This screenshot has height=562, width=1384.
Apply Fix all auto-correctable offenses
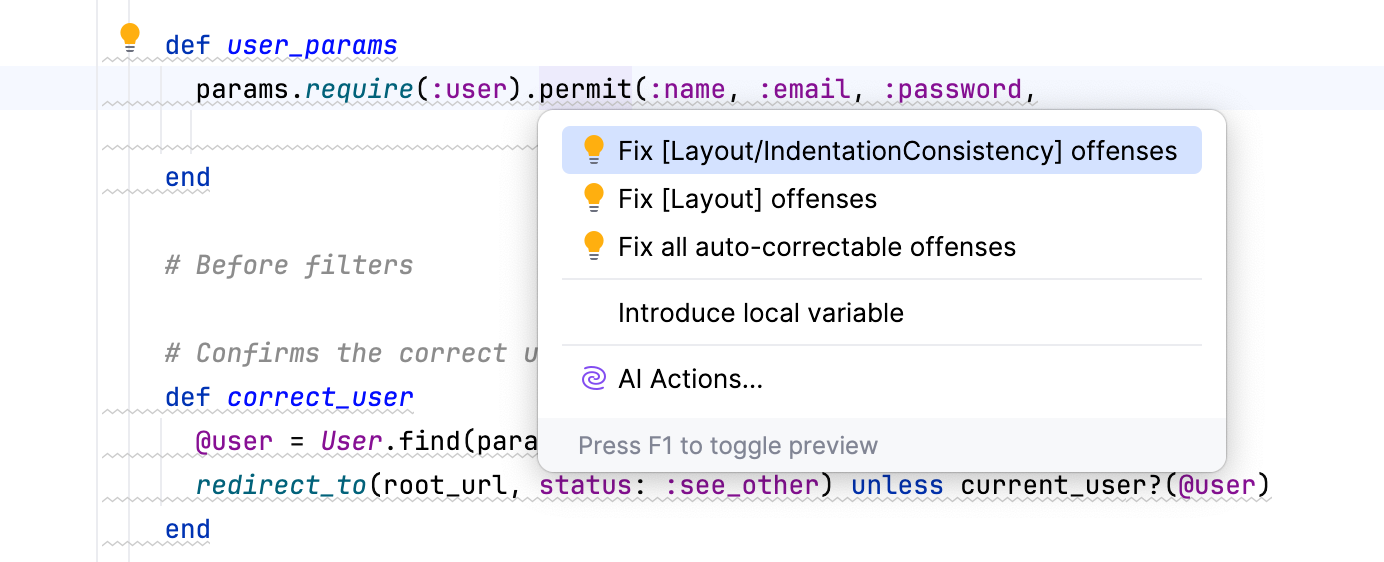(x=816, y=247)
